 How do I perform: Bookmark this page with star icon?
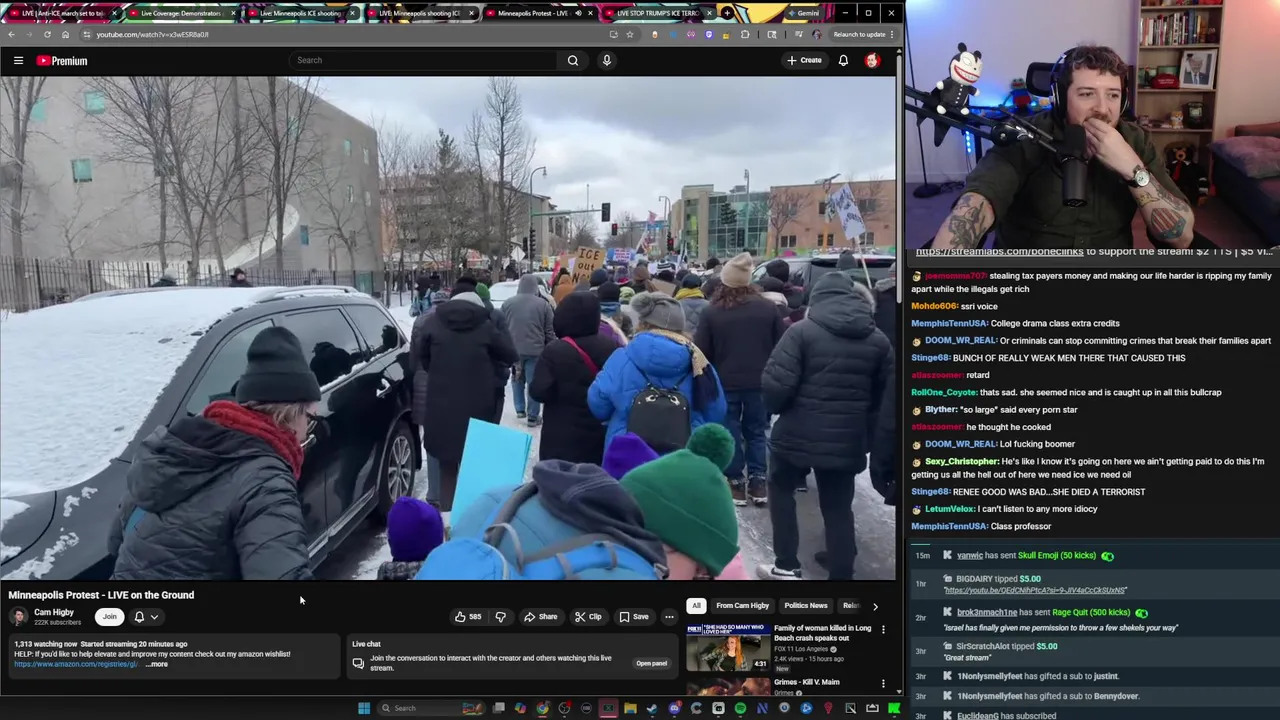630,34
